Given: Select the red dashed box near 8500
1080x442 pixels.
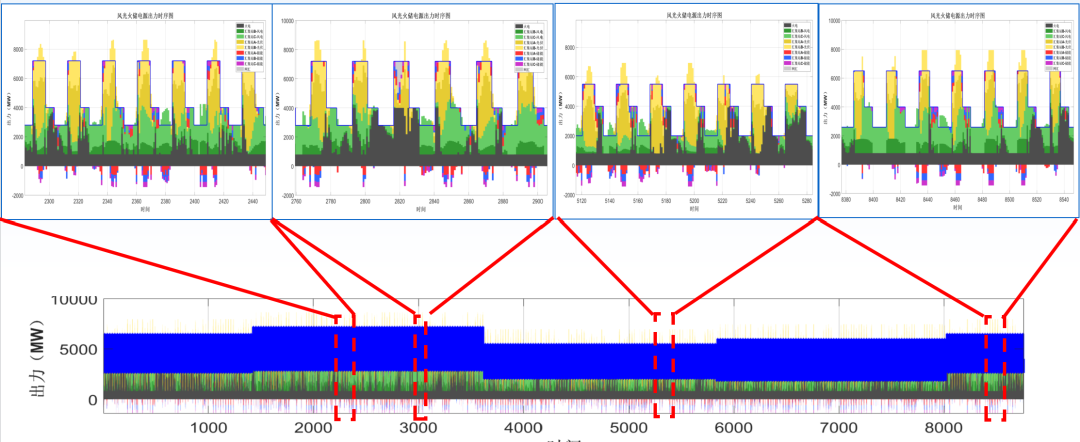Looking at the screenshot, I should [x=995, y=368].
